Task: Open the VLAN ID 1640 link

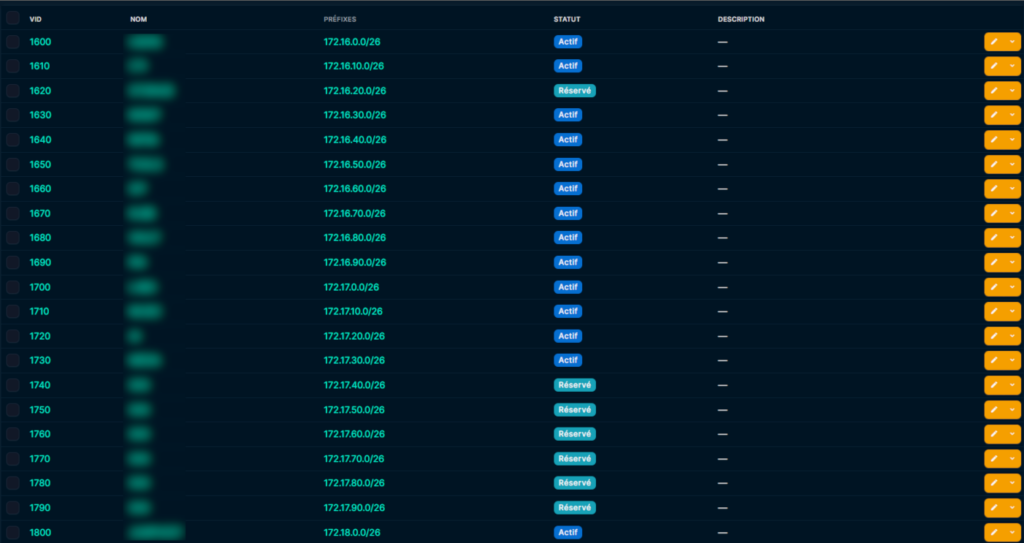Action: (x=40, y=140)
